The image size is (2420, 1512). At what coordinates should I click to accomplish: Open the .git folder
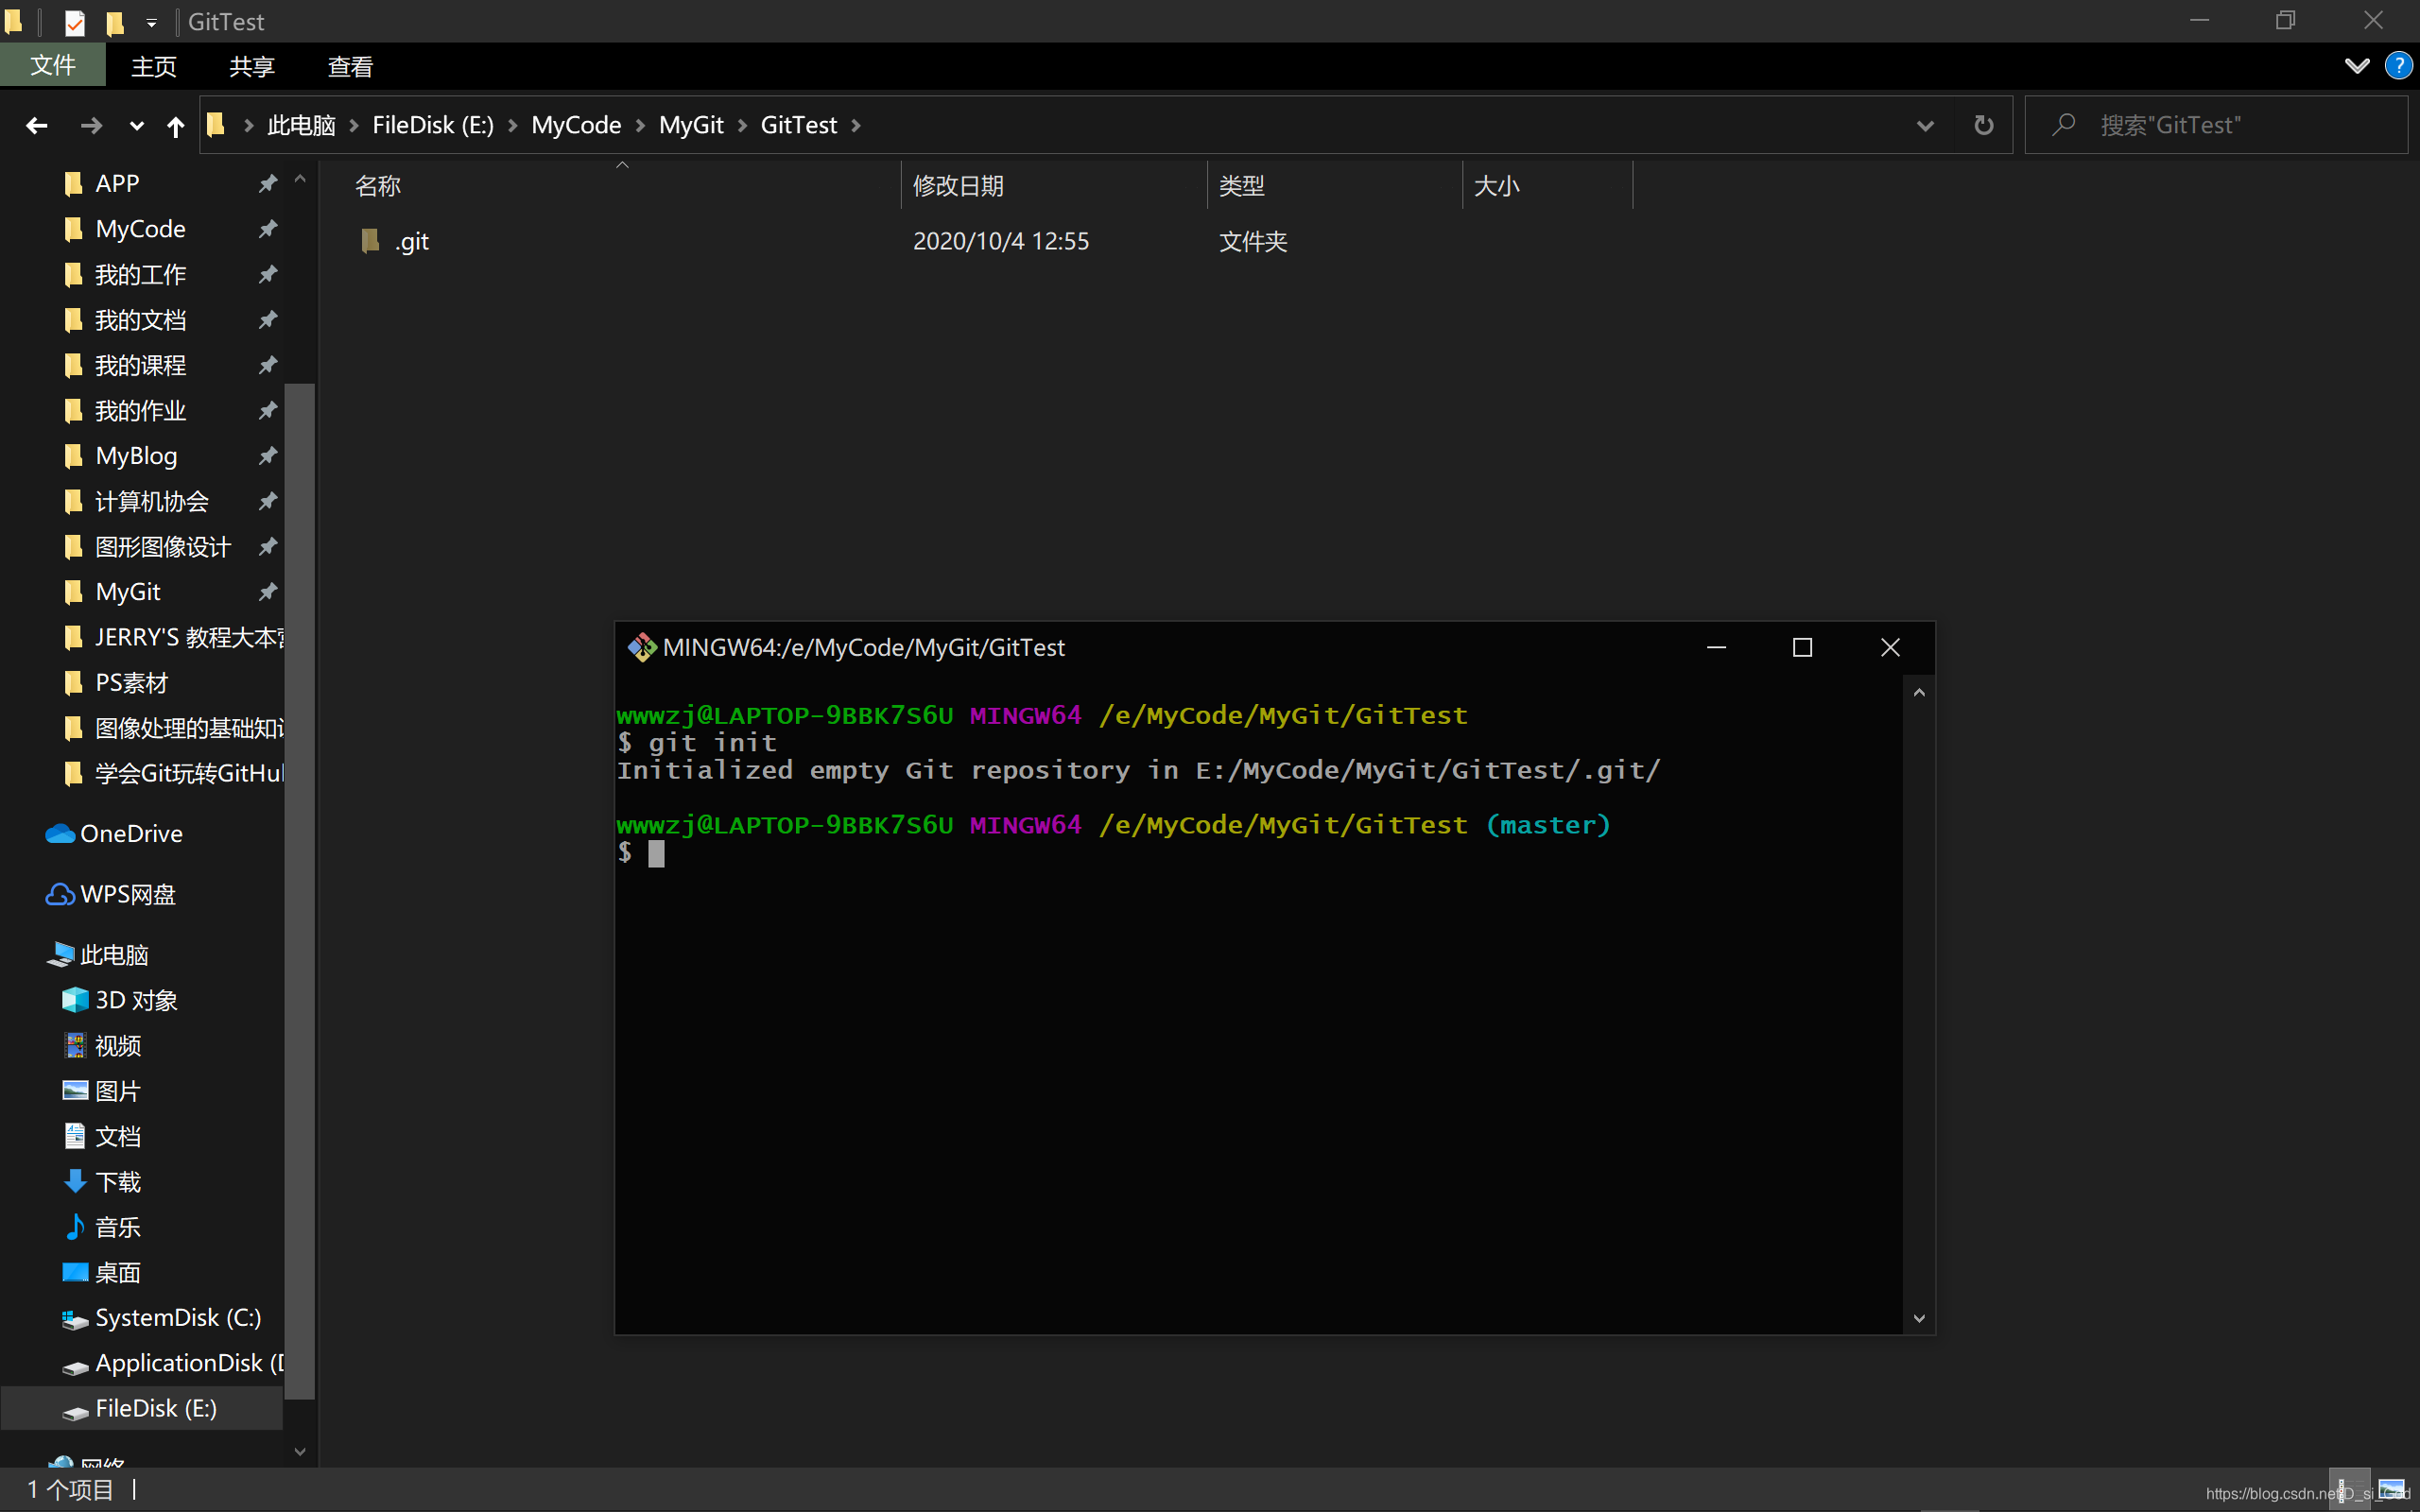411,241
